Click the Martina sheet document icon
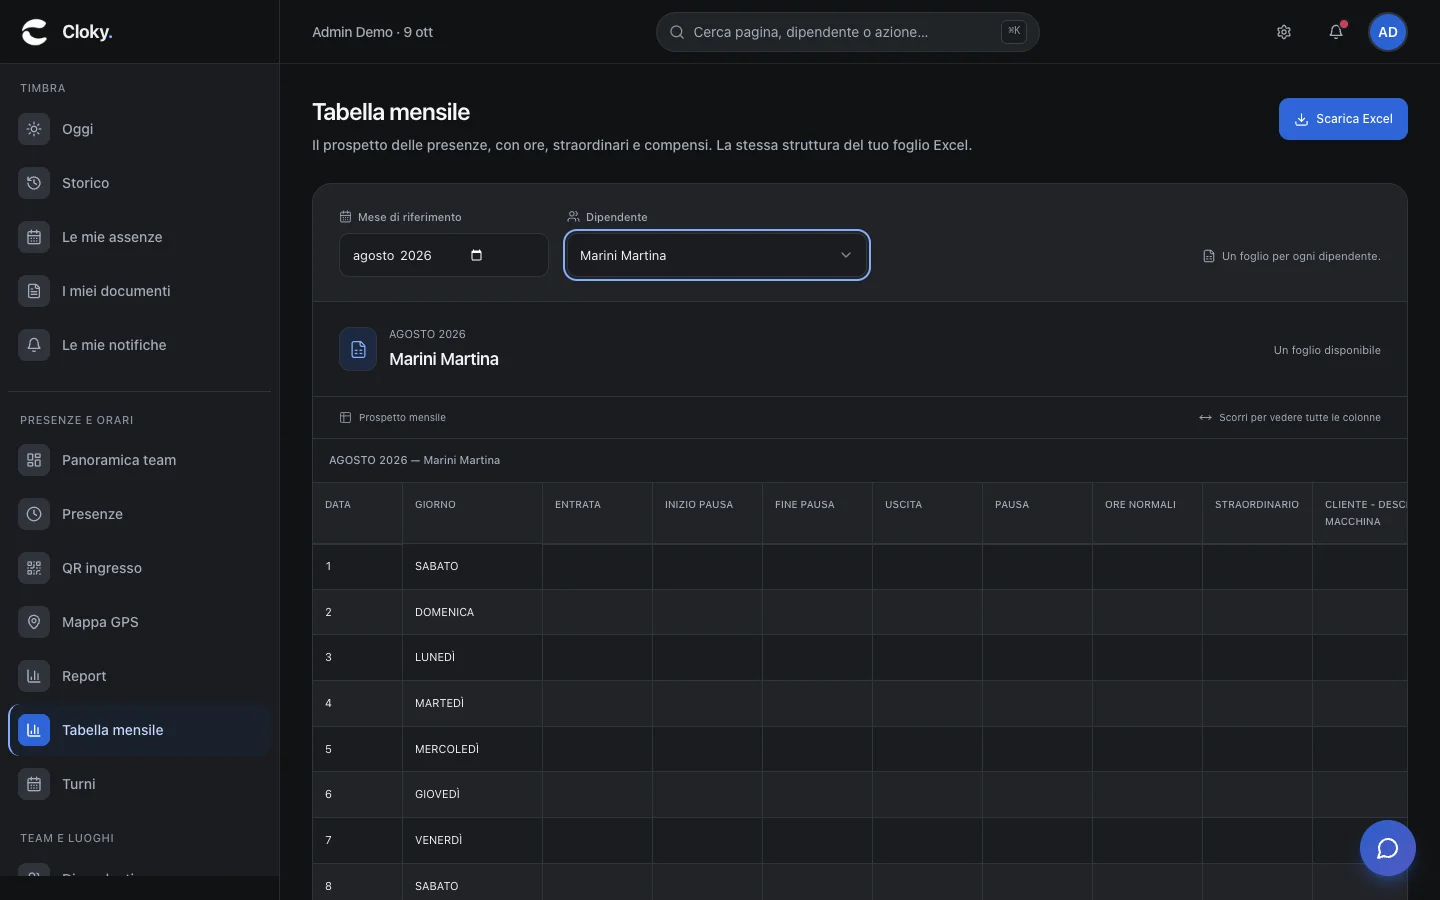Viewport: 1440px width, 900px height. (x=358, y=349)
